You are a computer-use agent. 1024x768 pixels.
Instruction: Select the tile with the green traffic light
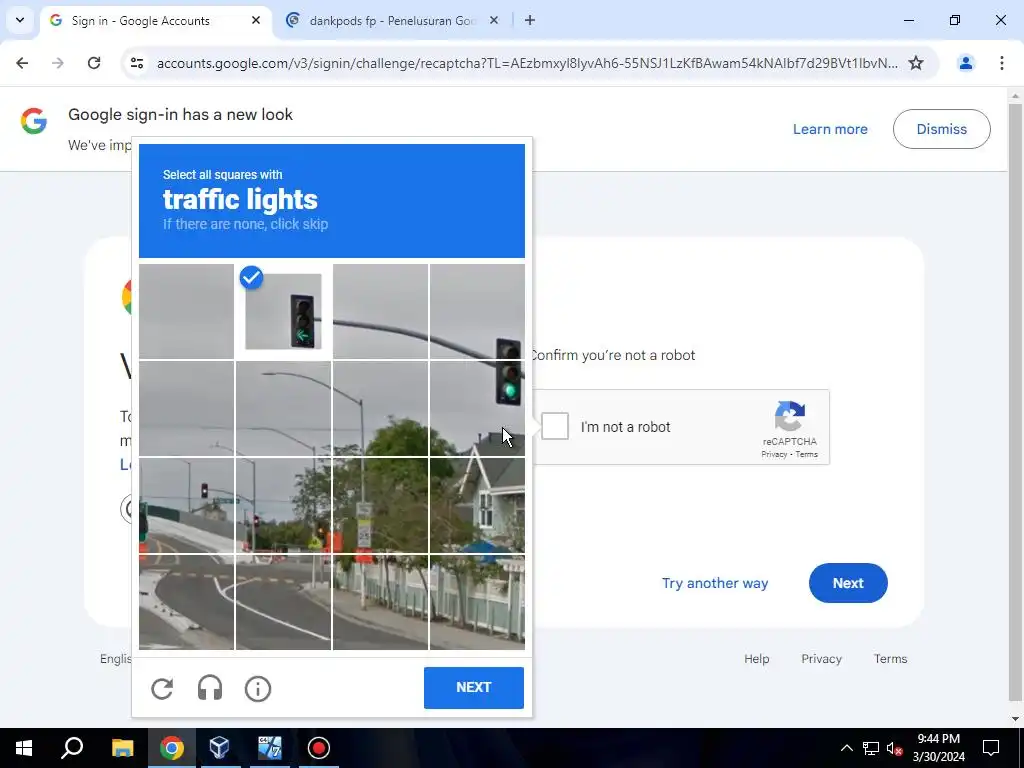click(477, 408)
